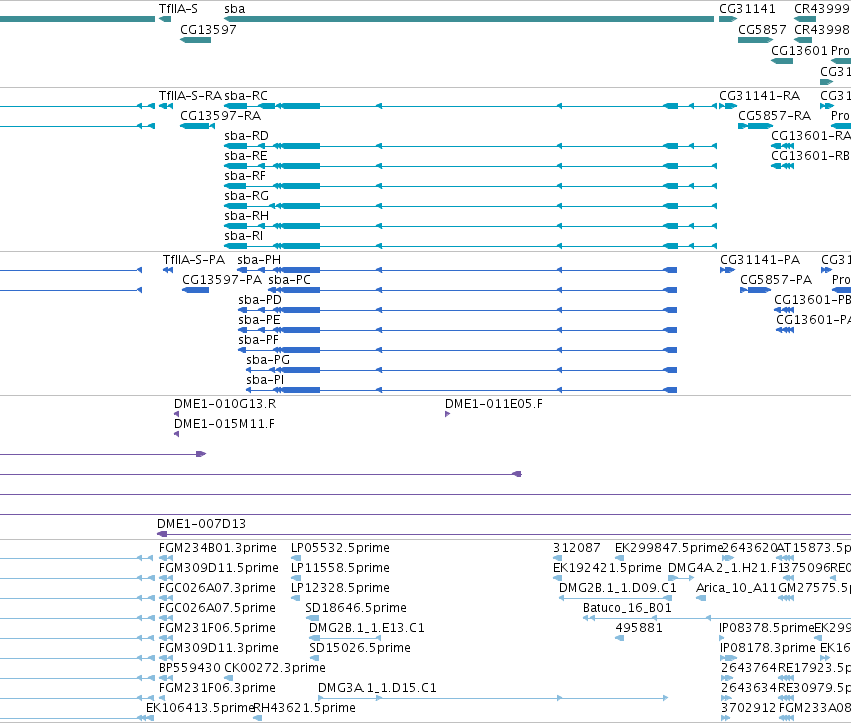Select the CG31141 gene label
The height and width of the screenshot is (723, 851).
pos(747,9)
